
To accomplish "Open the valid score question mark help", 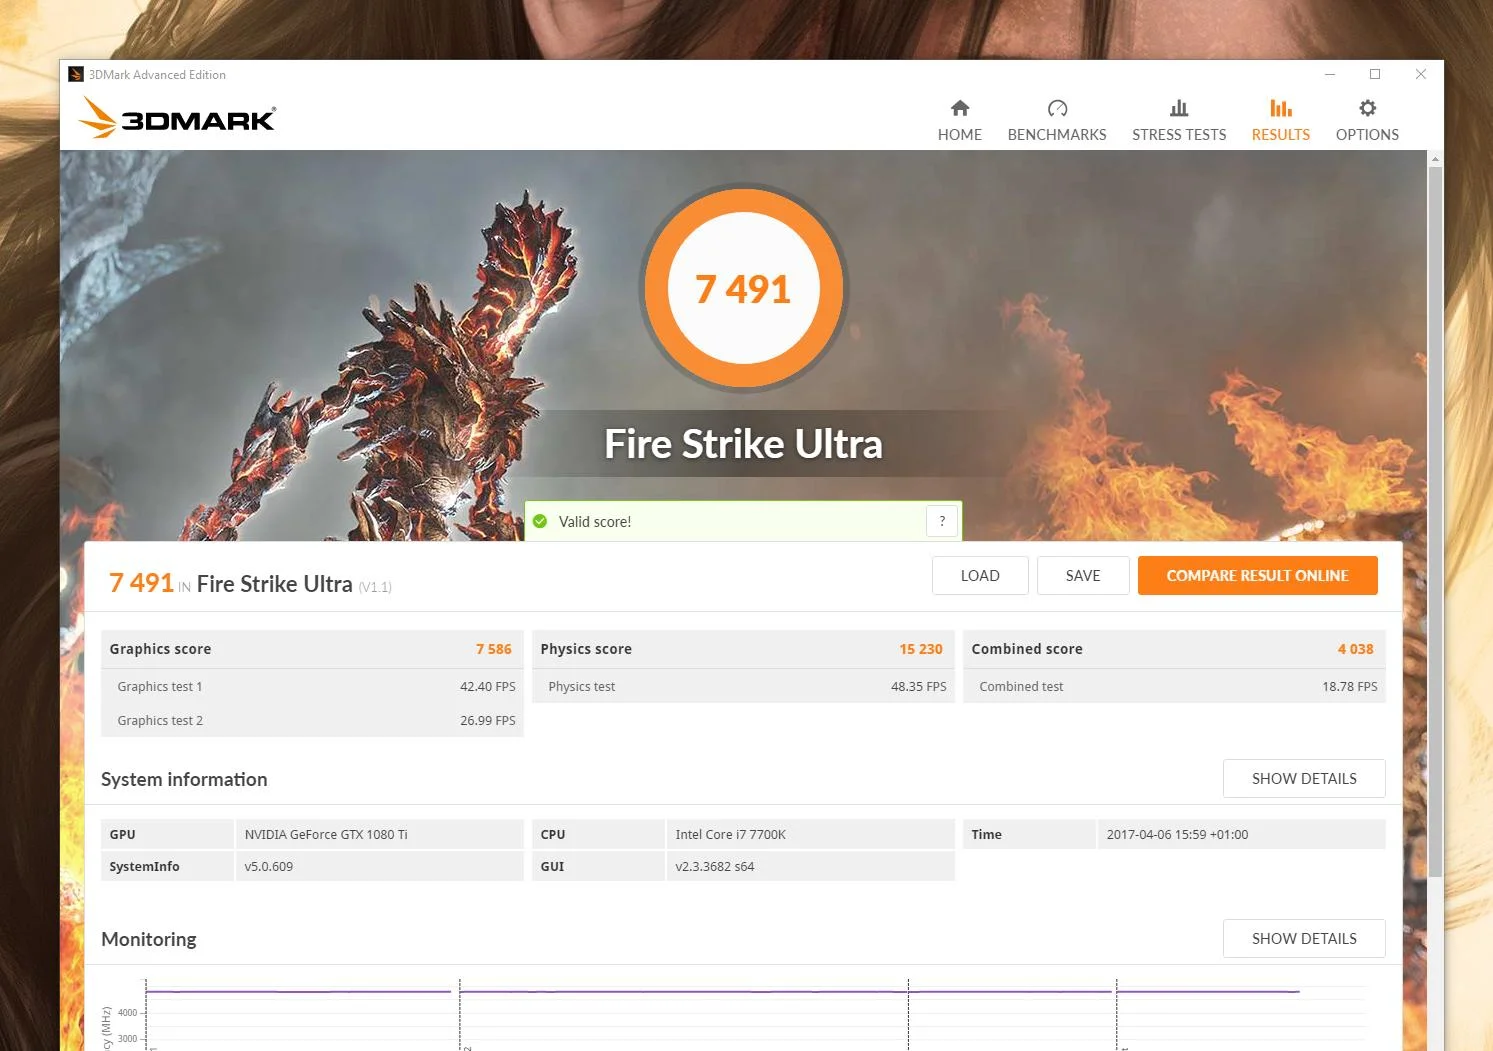I will click(x=942, y=521).
